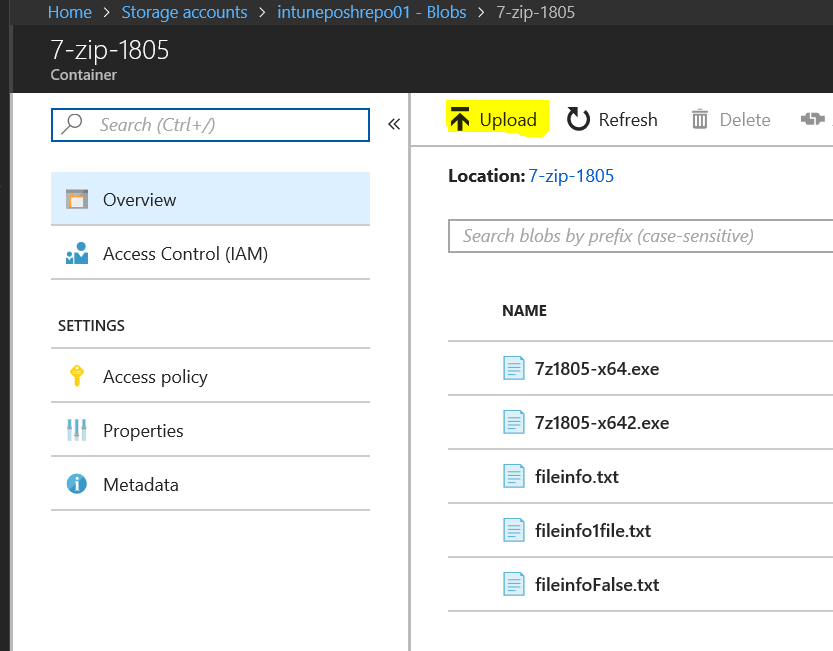This screenshot has height=651, width=833.
Task: Click the Refresh circular arrow icon
Action: (x=578, y=119)
